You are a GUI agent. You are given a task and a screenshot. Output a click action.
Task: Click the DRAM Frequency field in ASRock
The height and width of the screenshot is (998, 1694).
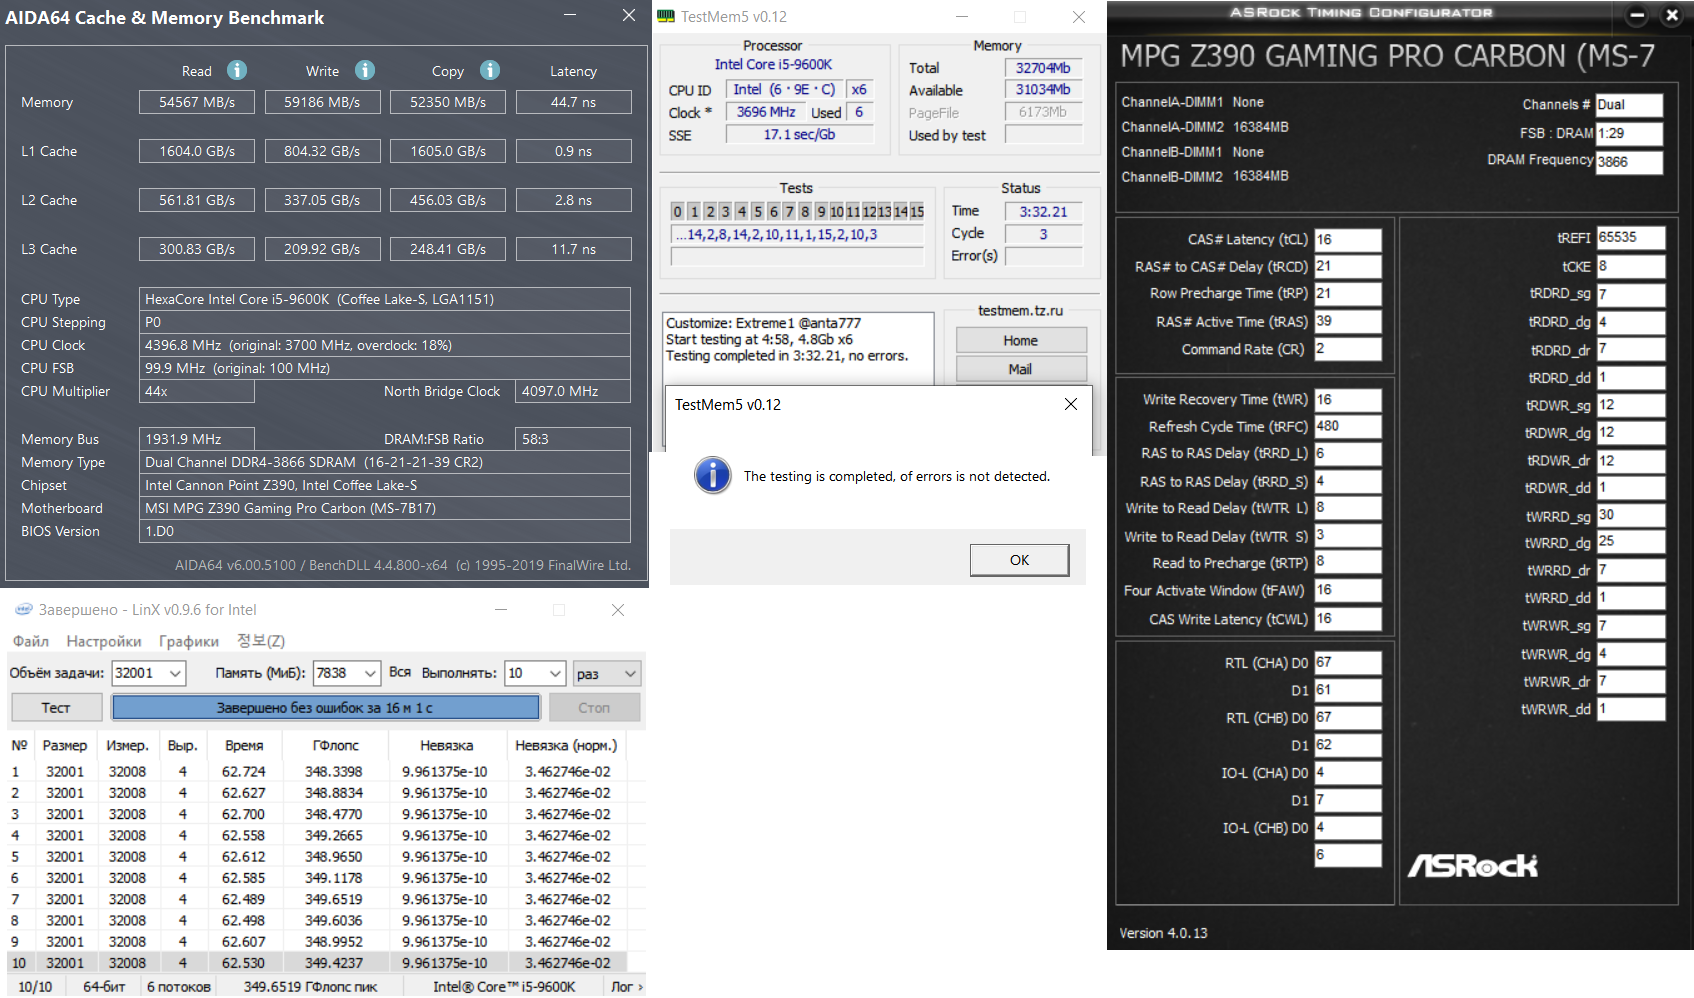[x=1629, y=162]
